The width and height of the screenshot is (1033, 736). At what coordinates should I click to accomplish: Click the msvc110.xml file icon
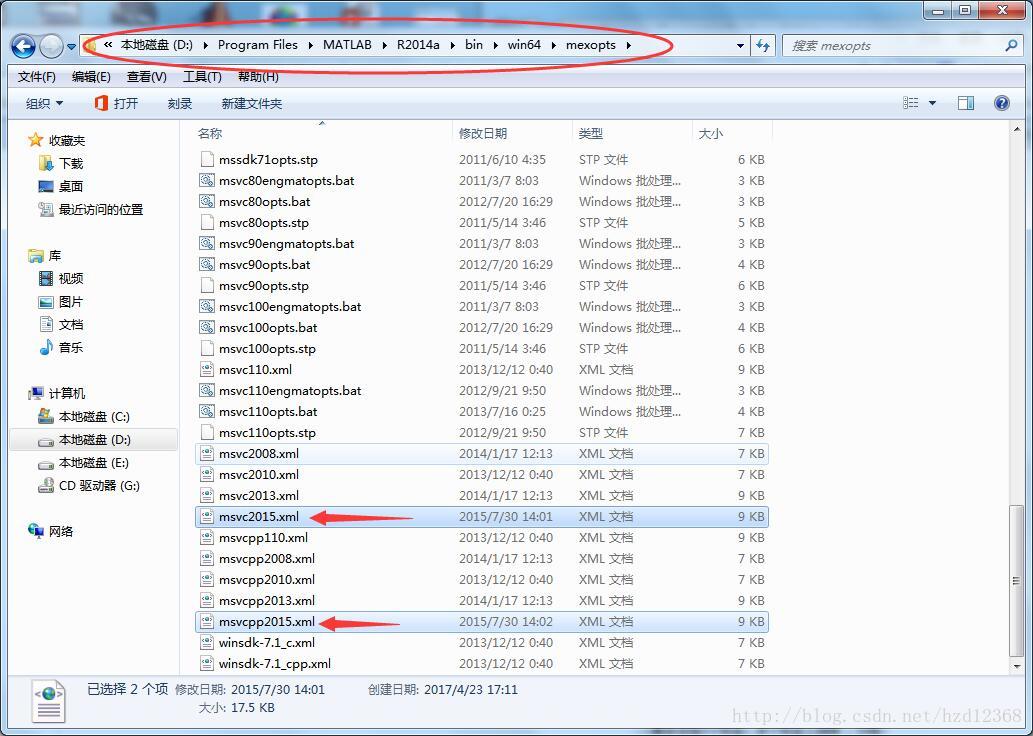click(x=207, y=370)
